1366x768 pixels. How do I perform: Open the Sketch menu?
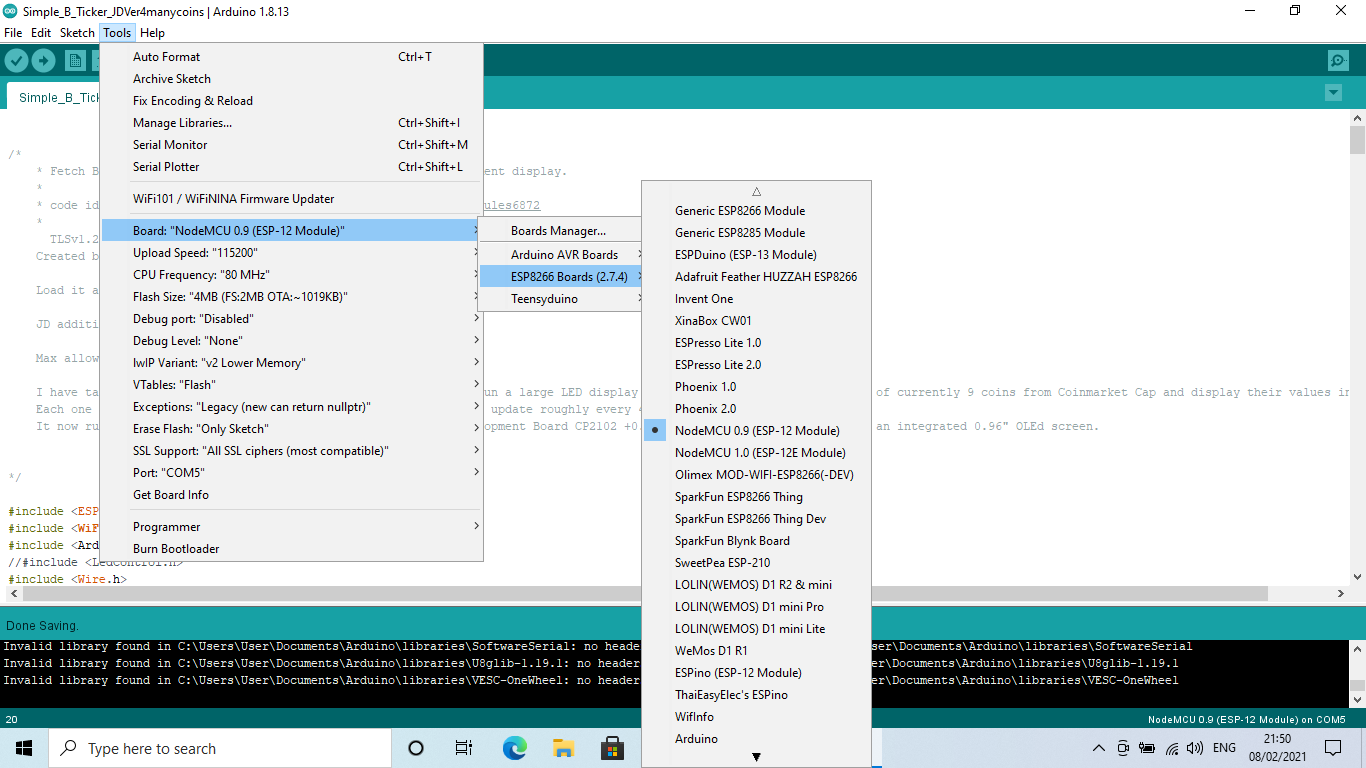click(77, 33)
